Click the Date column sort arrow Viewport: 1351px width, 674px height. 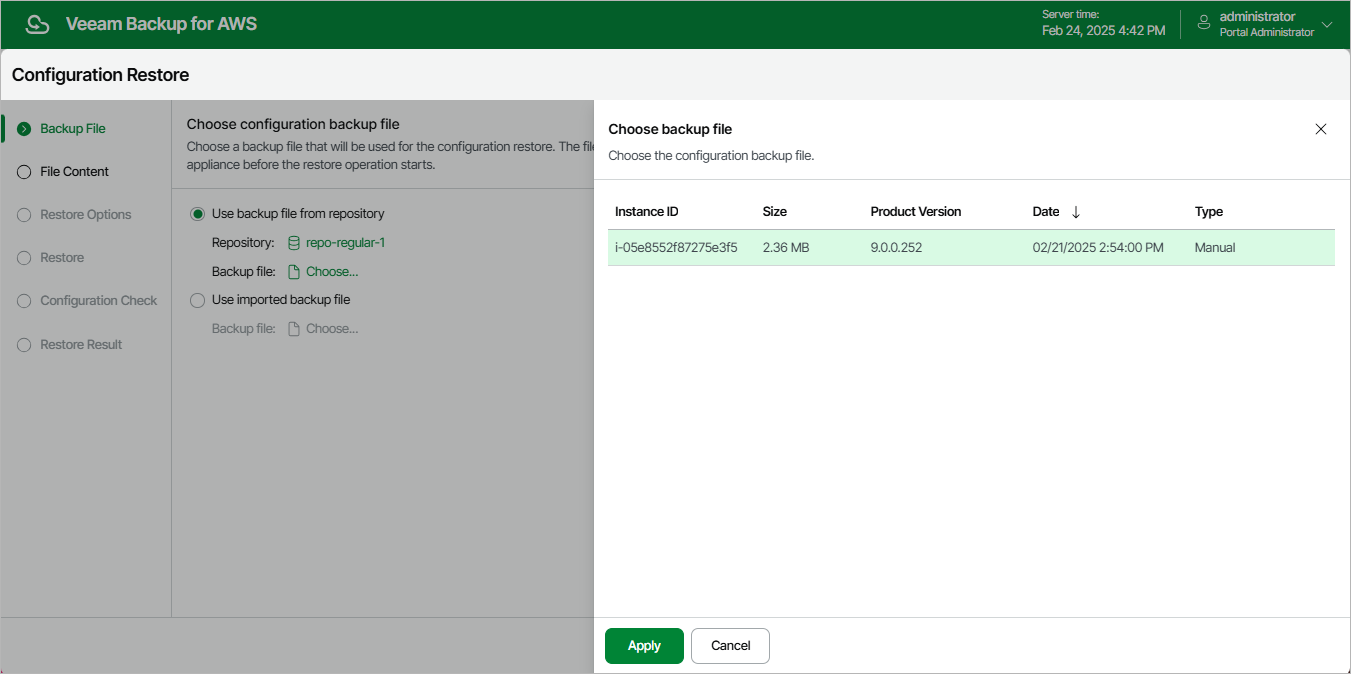point(1076,212)
